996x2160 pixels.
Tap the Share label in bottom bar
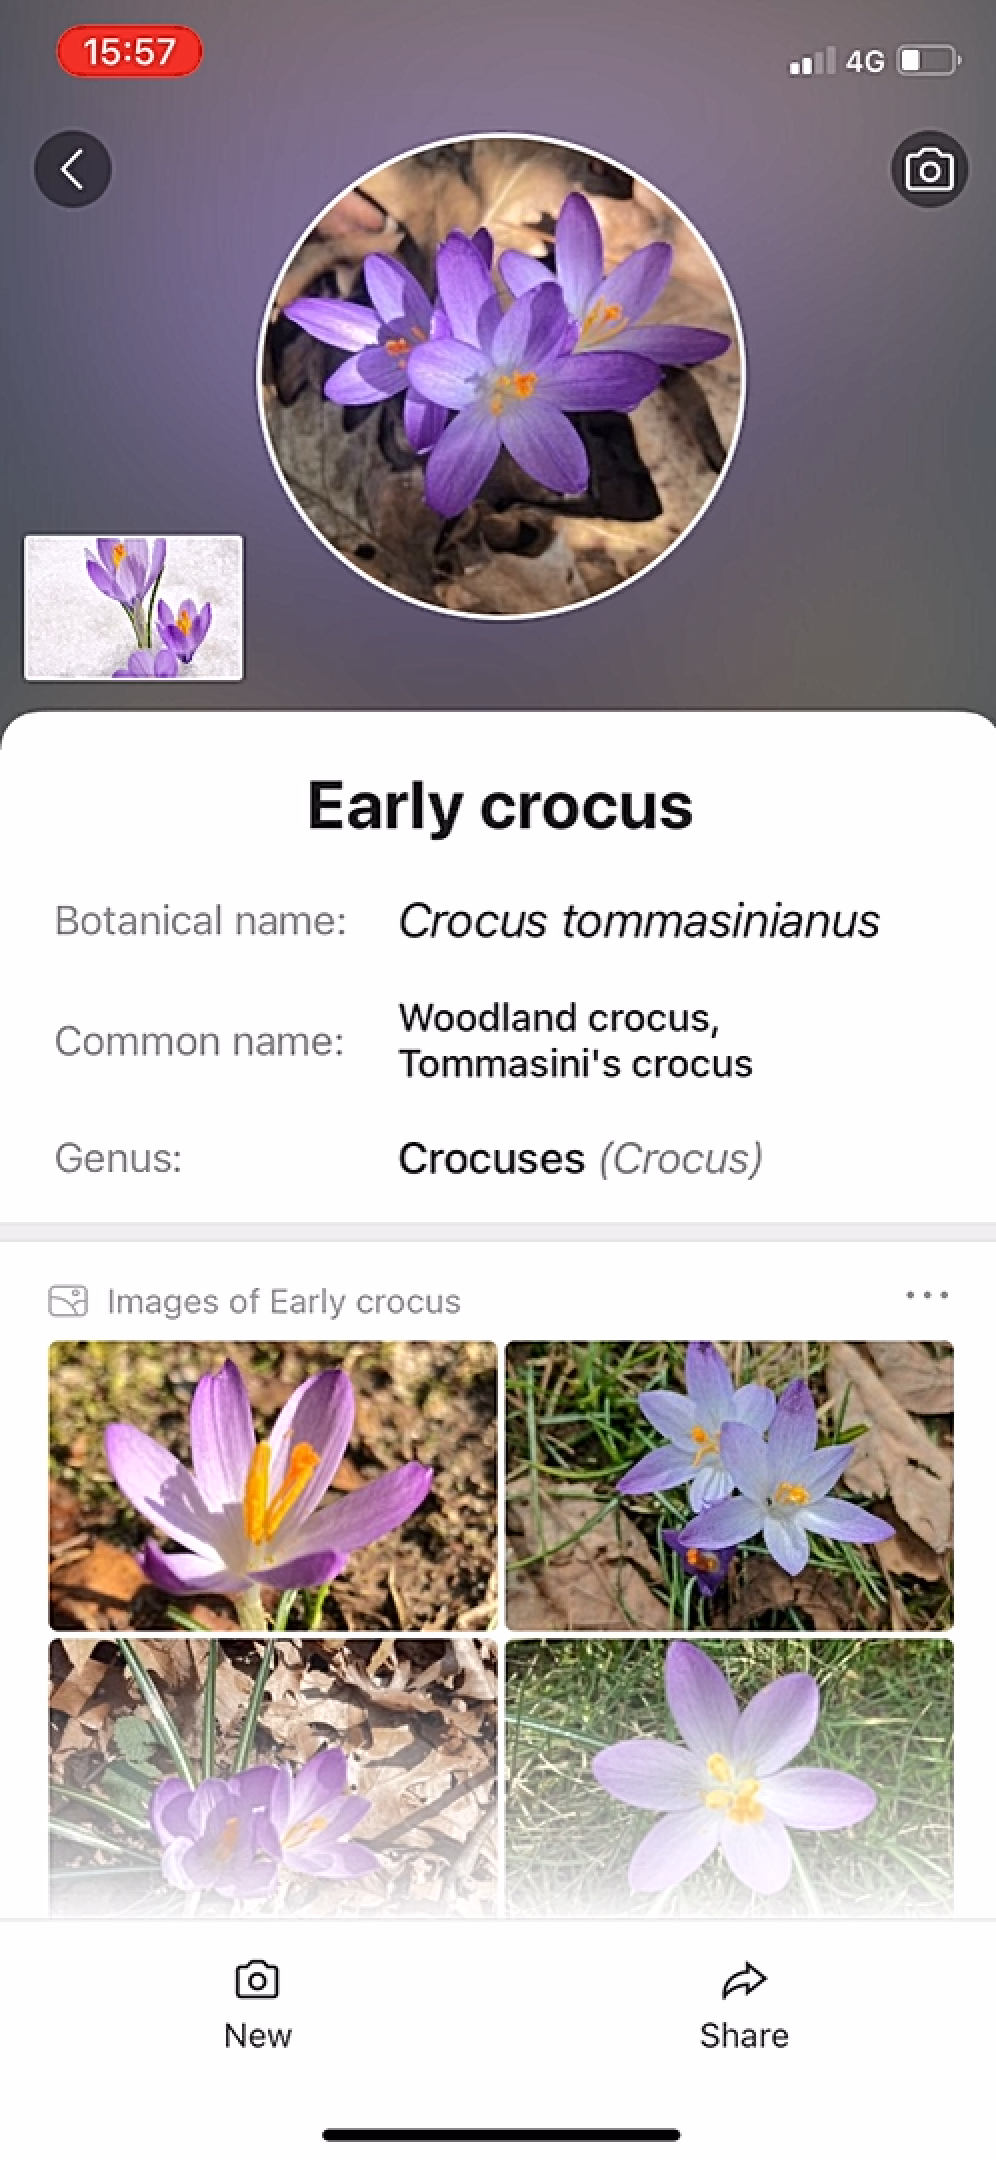click(744, 2035)
